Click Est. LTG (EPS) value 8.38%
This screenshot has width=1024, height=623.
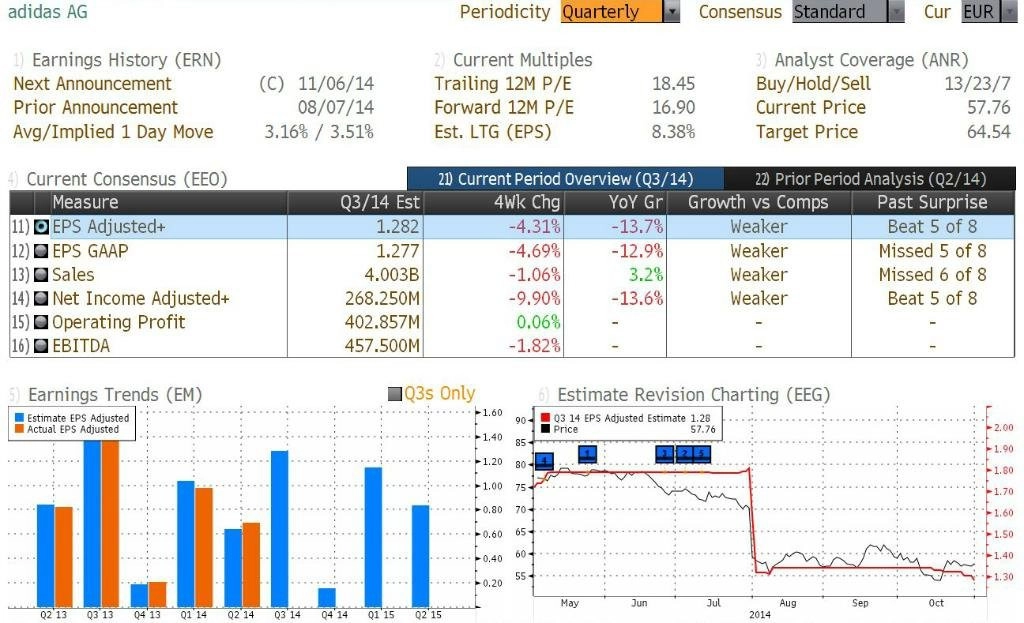[673, 132]
